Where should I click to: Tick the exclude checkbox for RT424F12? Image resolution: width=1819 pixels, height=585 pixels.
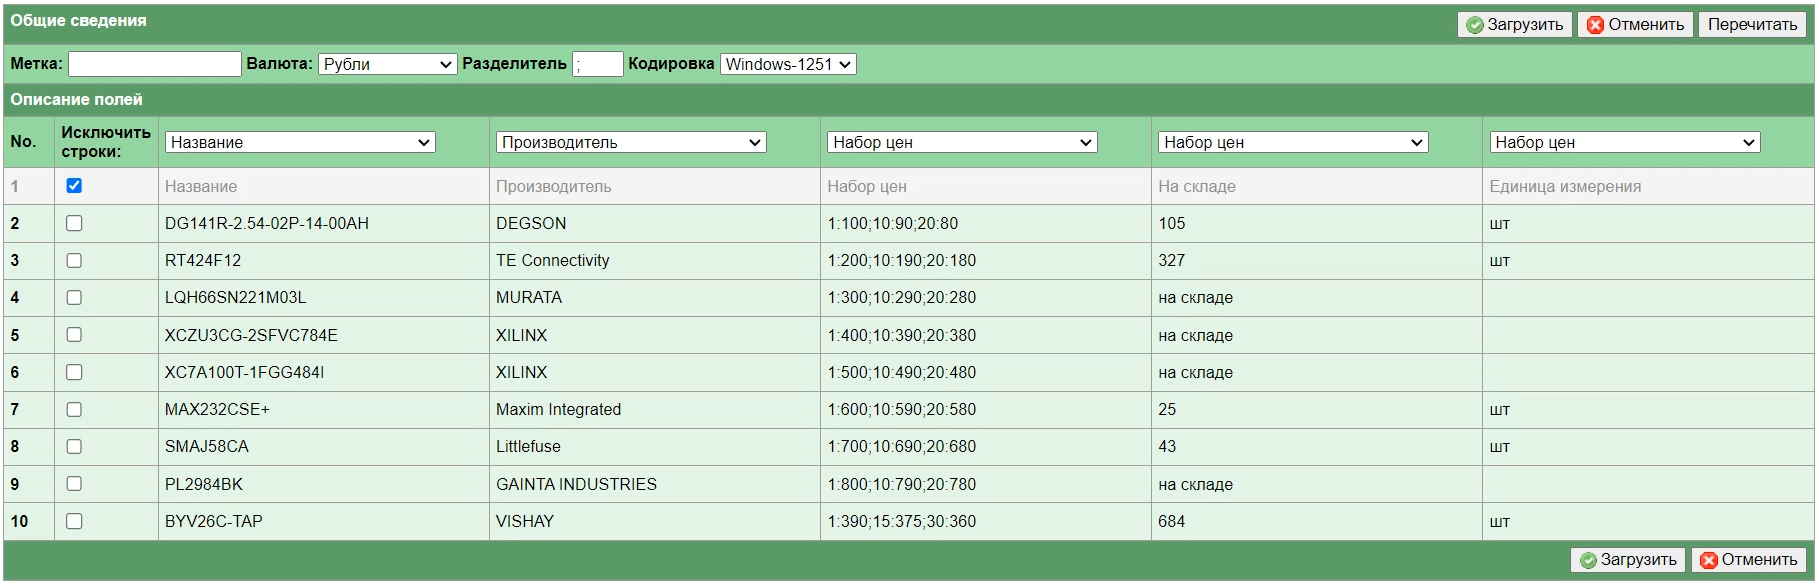pos(74,261)
